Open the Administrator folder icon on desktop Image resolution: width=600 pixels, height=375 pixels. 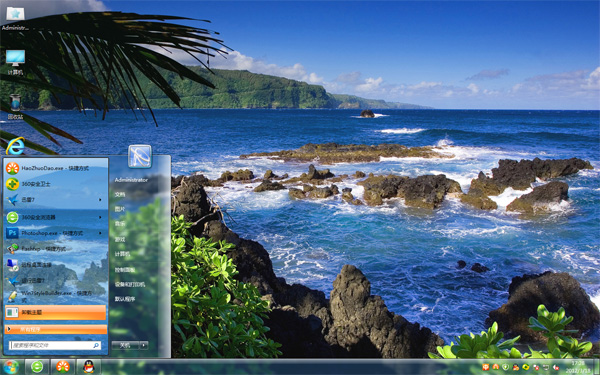(x=15, y=18)
